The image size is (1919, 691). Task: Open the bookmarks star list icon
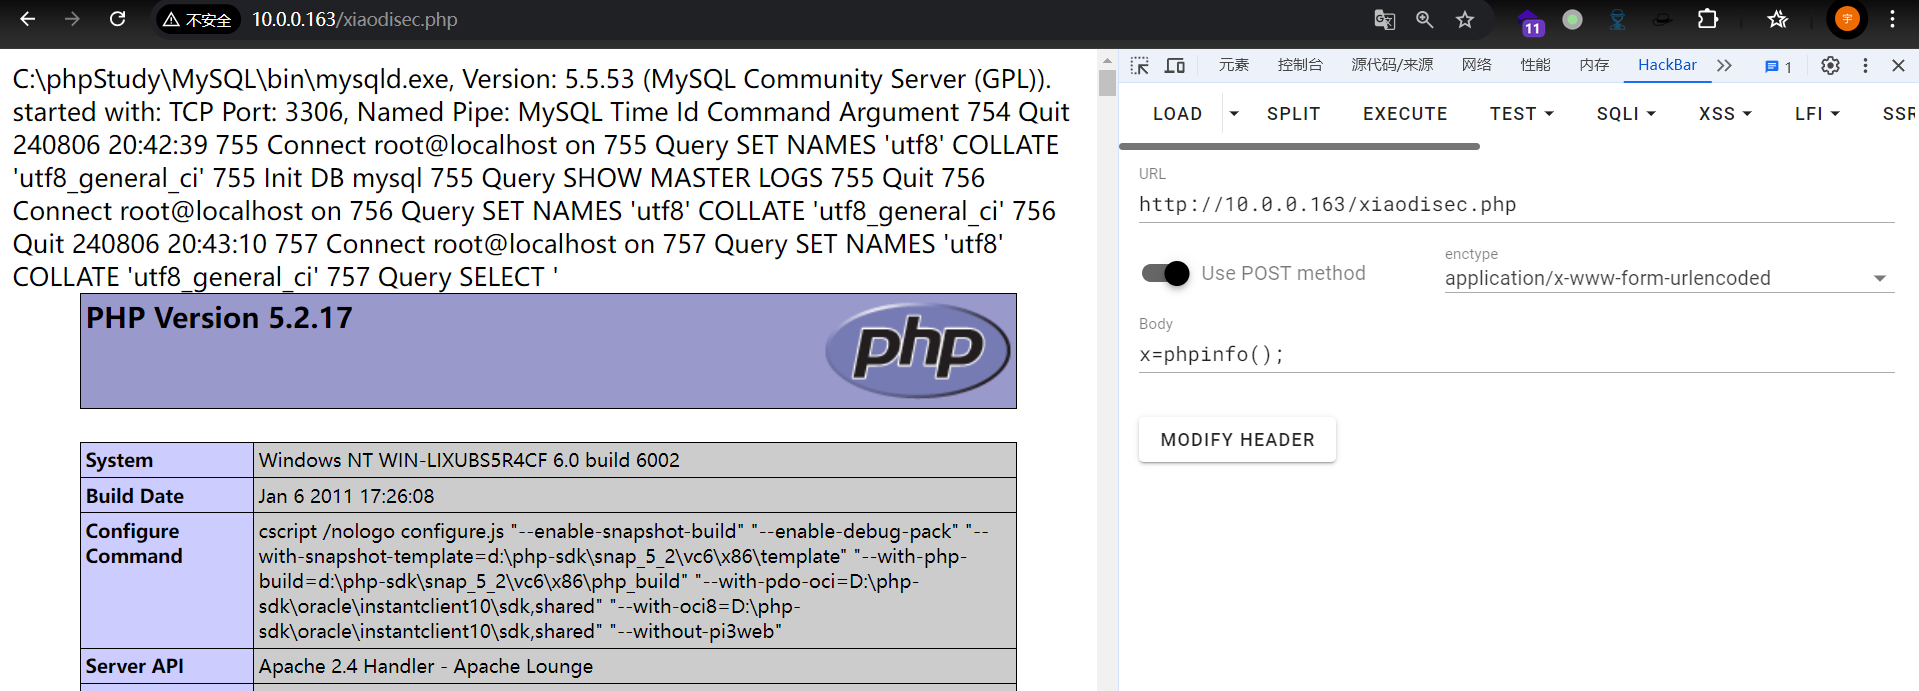click(x=1777, y=19)
